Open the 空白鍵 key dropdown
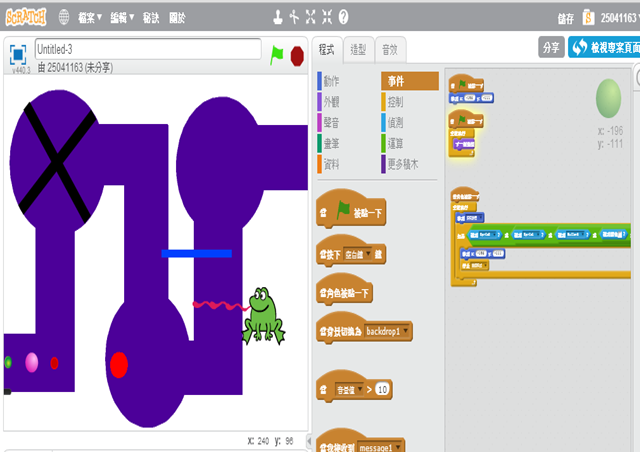 tap(358, 254)
